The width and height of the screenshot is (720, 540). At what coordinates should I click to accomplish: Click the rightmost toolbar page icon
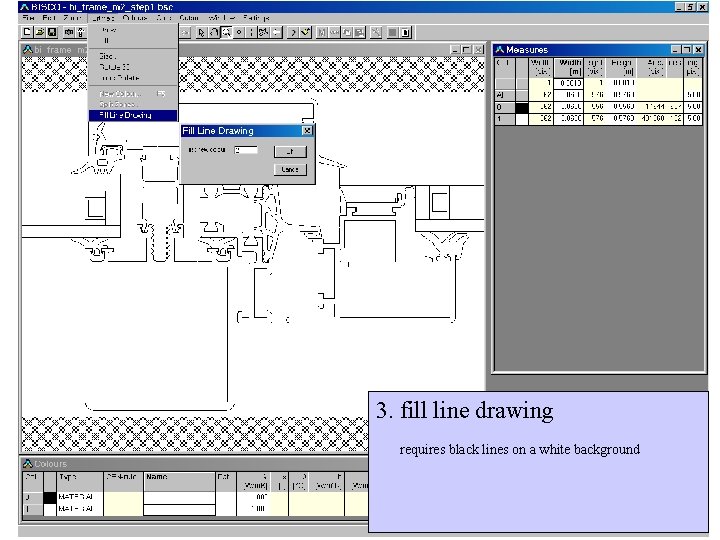[x=406, y=32]
